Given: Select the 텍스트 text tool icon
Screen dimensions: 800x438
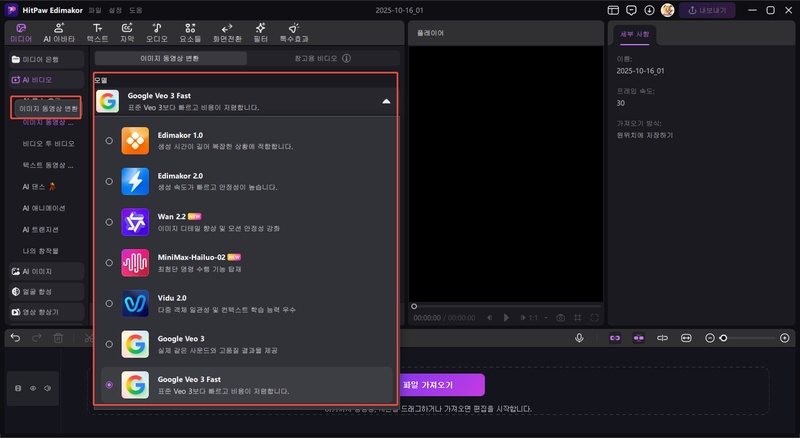Looking at the screenshot, I should click(97, 32).
